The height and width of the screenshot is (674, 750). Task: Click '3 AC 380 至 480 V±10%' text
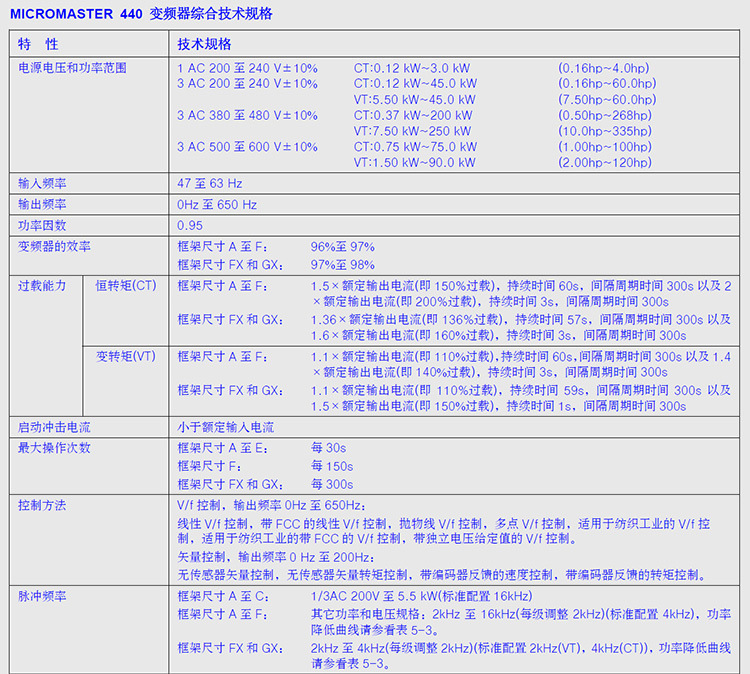pyautogui.click(x=247, y=115)
